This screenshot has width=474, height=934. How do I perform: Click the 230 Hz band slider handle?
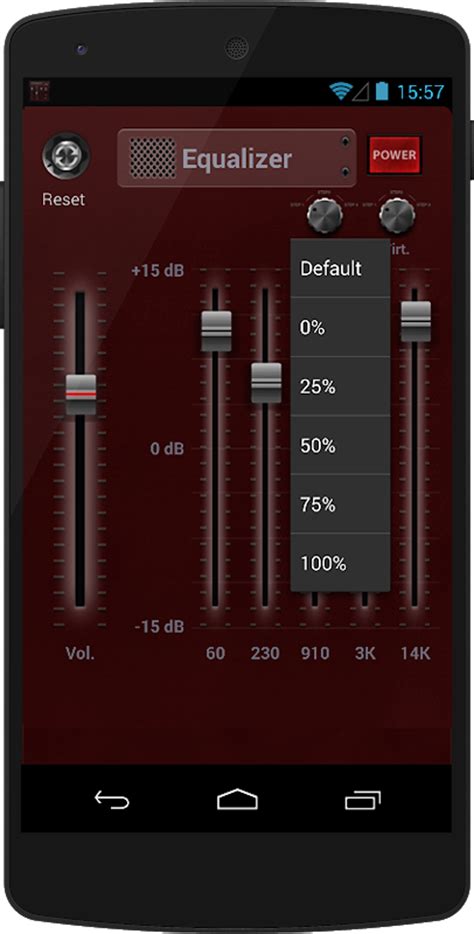point(266,383)
